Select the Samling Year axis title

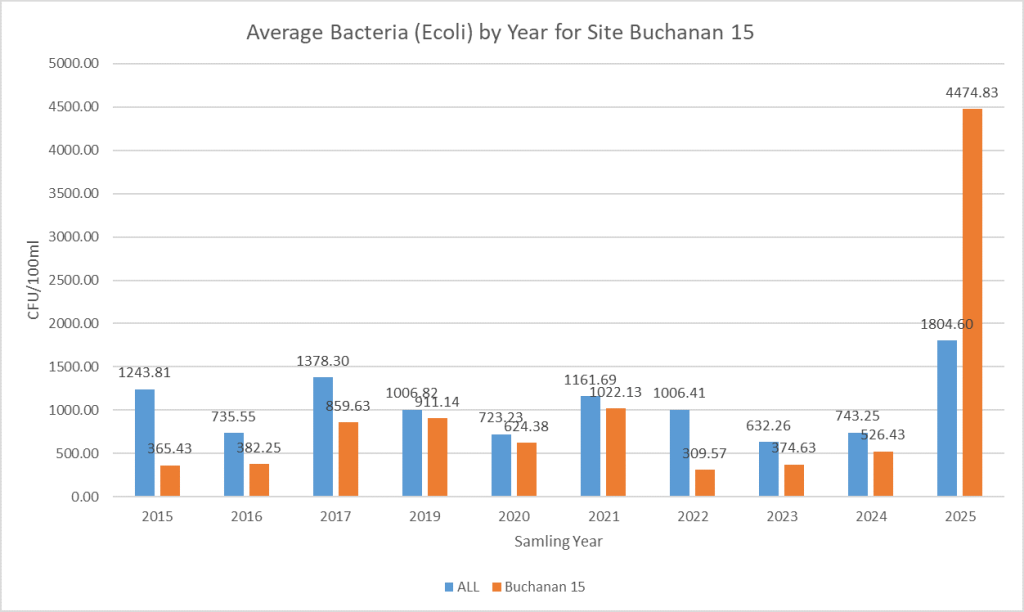[558, 541]
